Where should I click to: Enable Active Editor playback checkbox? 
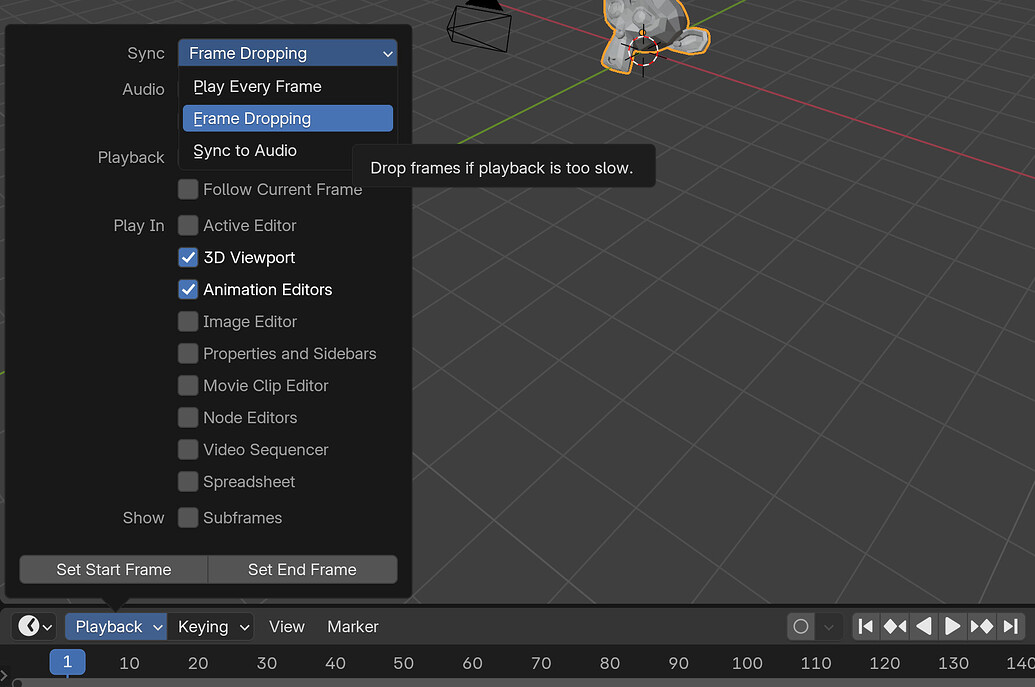tap(188, 225)
